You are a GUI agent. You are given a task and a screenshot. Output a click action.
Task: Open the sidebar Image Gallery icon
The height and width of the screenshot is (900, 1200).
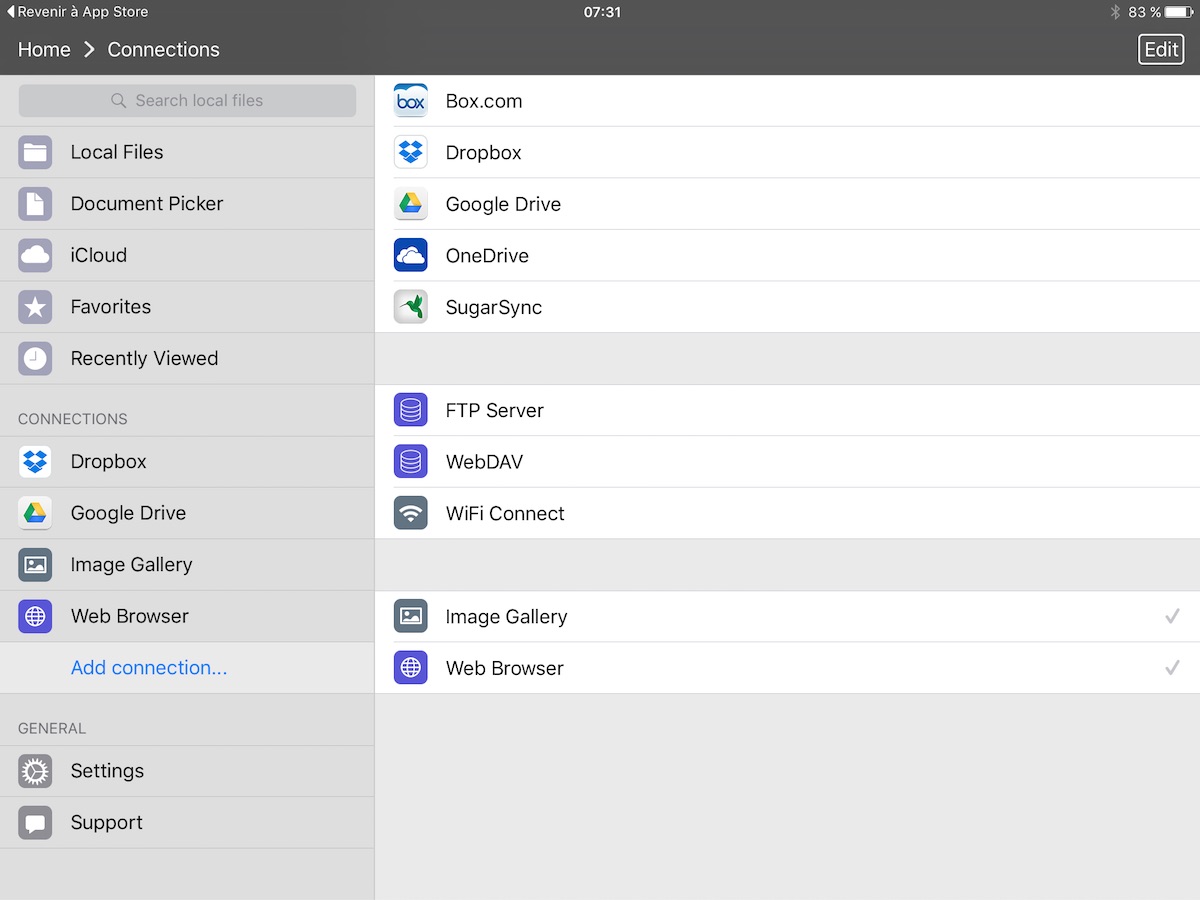click(35, 565)
